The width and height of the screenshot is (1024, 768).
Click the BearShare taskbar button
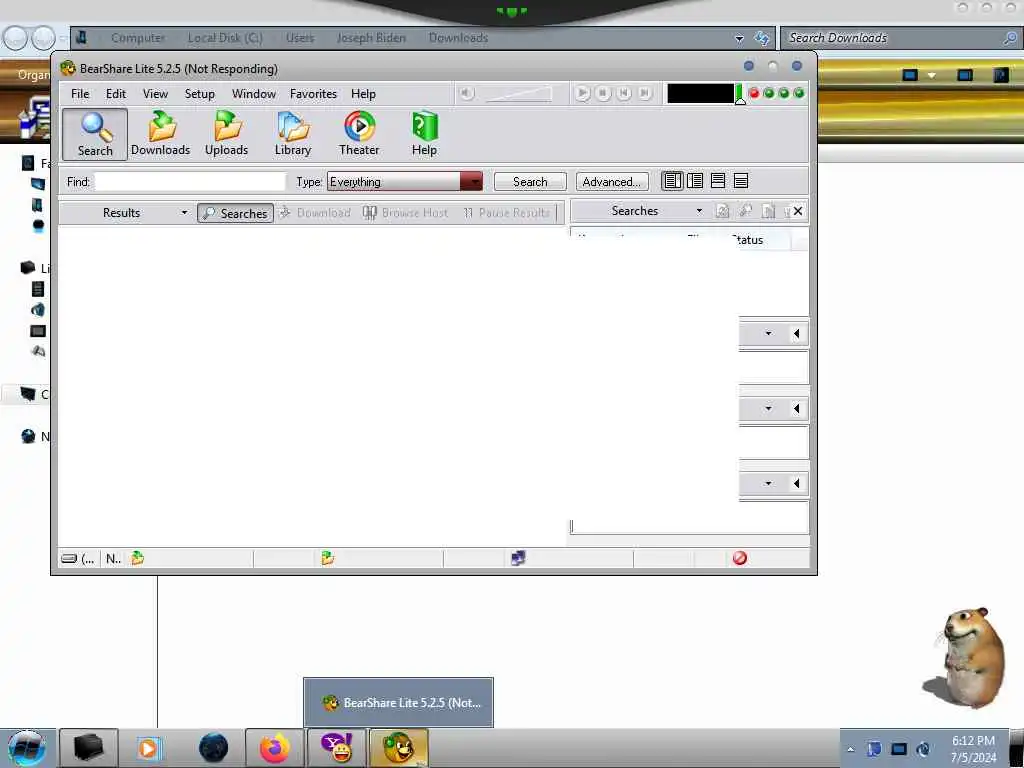[x=399, y=748]
